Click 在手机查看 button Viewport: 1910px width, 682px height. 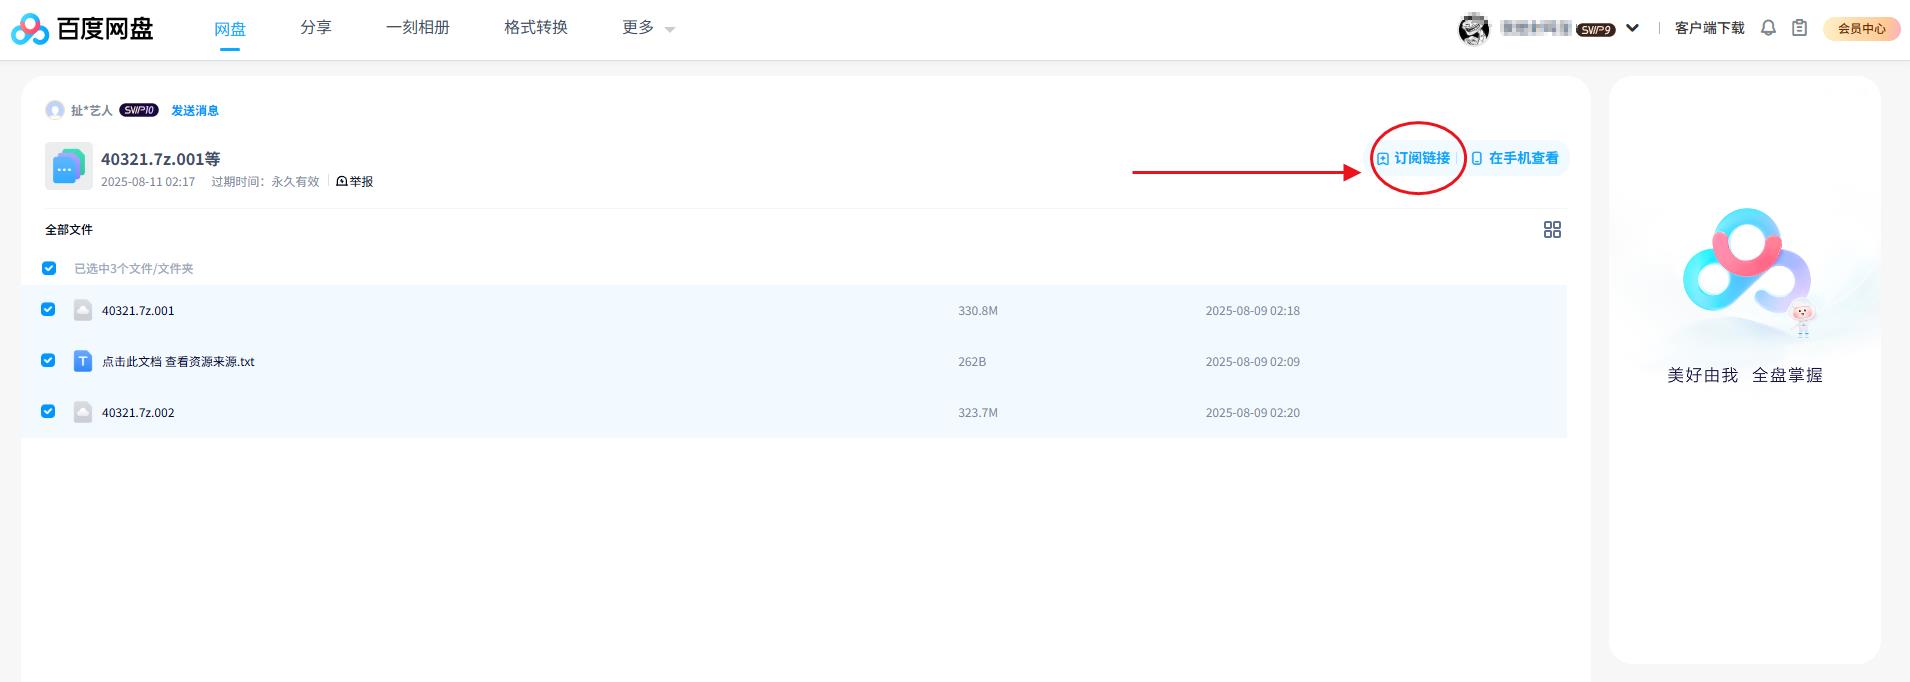coord(1515,158)
